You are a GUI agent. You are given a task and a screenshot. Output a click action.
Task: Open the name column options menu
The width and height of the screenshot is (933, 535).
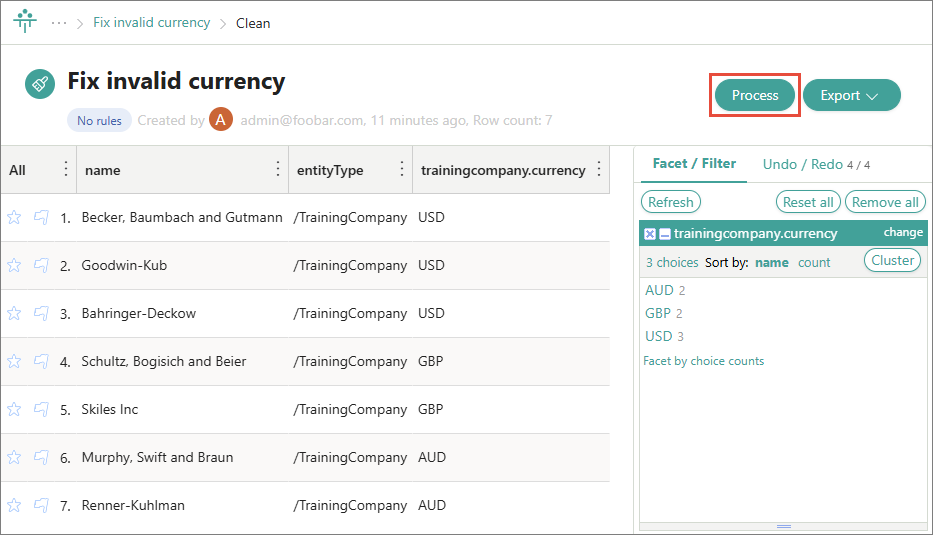pos(278,170)
